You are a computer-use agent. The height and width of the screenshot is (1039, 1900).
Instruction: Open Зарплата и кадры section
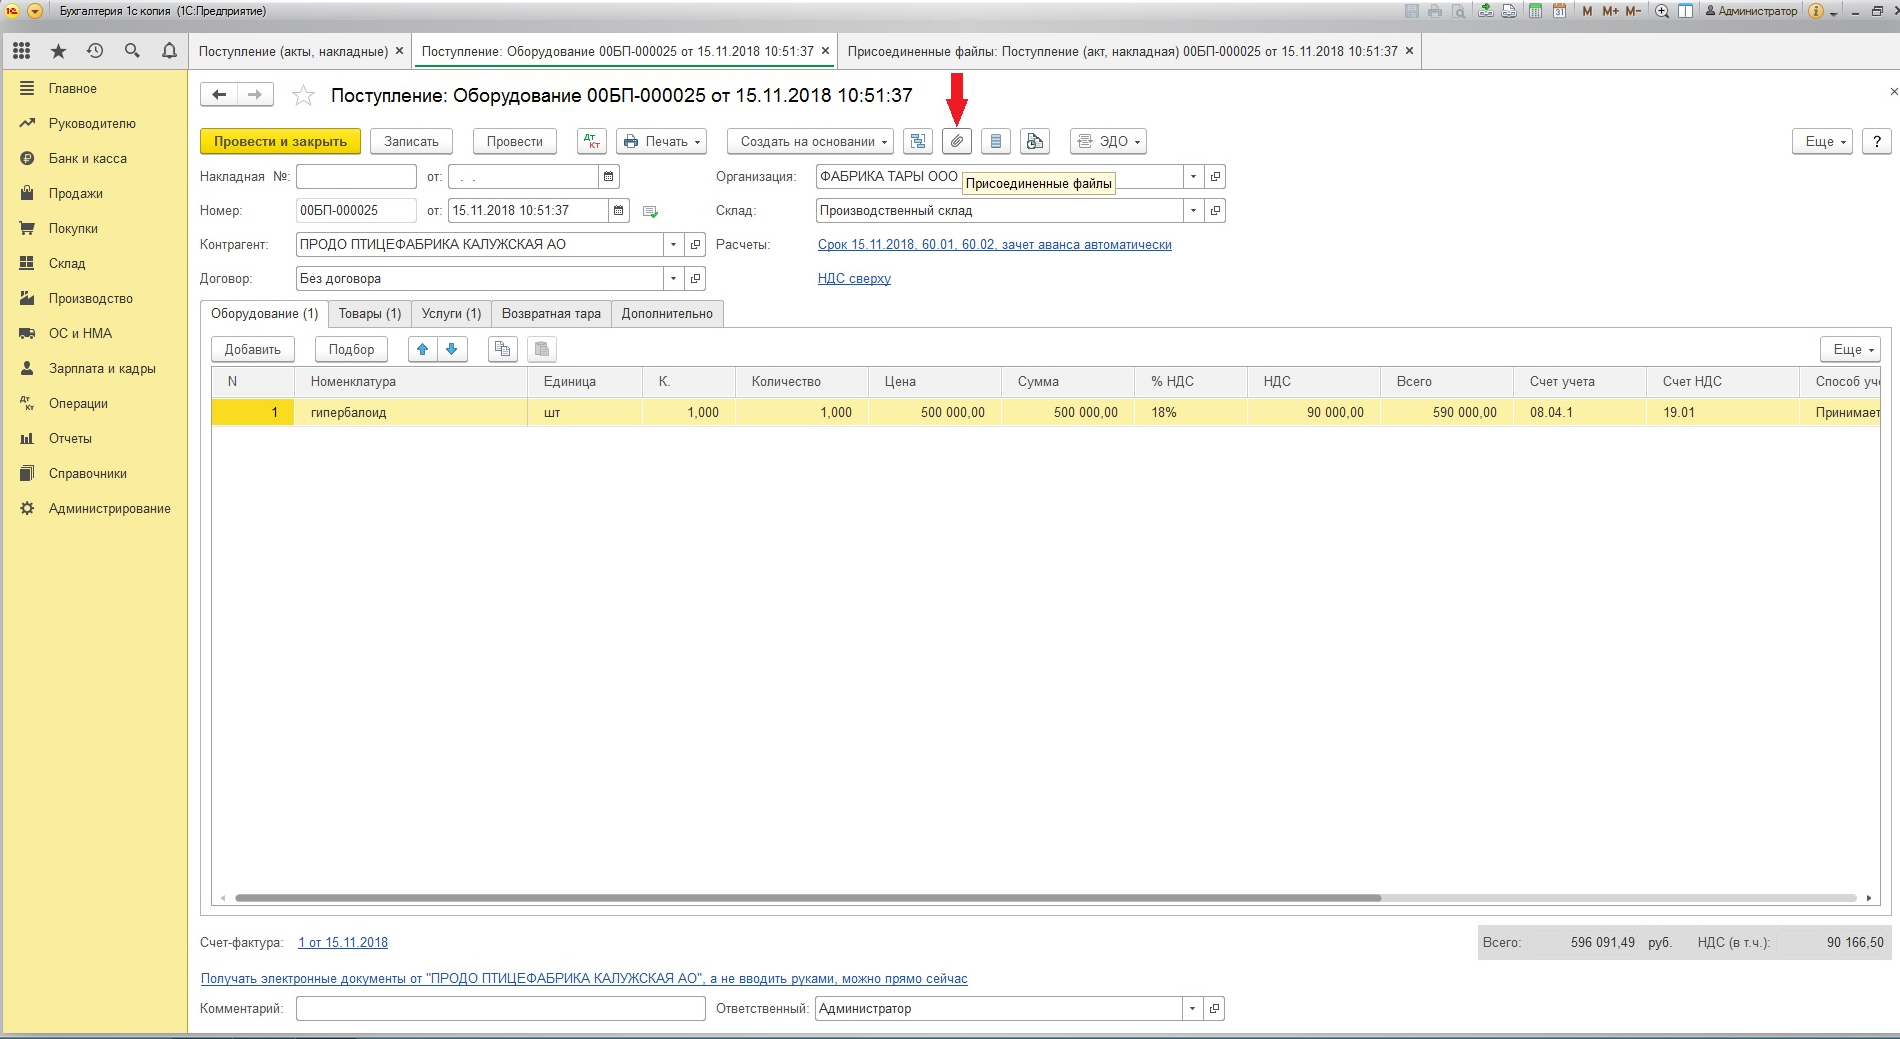pos(102,369)
